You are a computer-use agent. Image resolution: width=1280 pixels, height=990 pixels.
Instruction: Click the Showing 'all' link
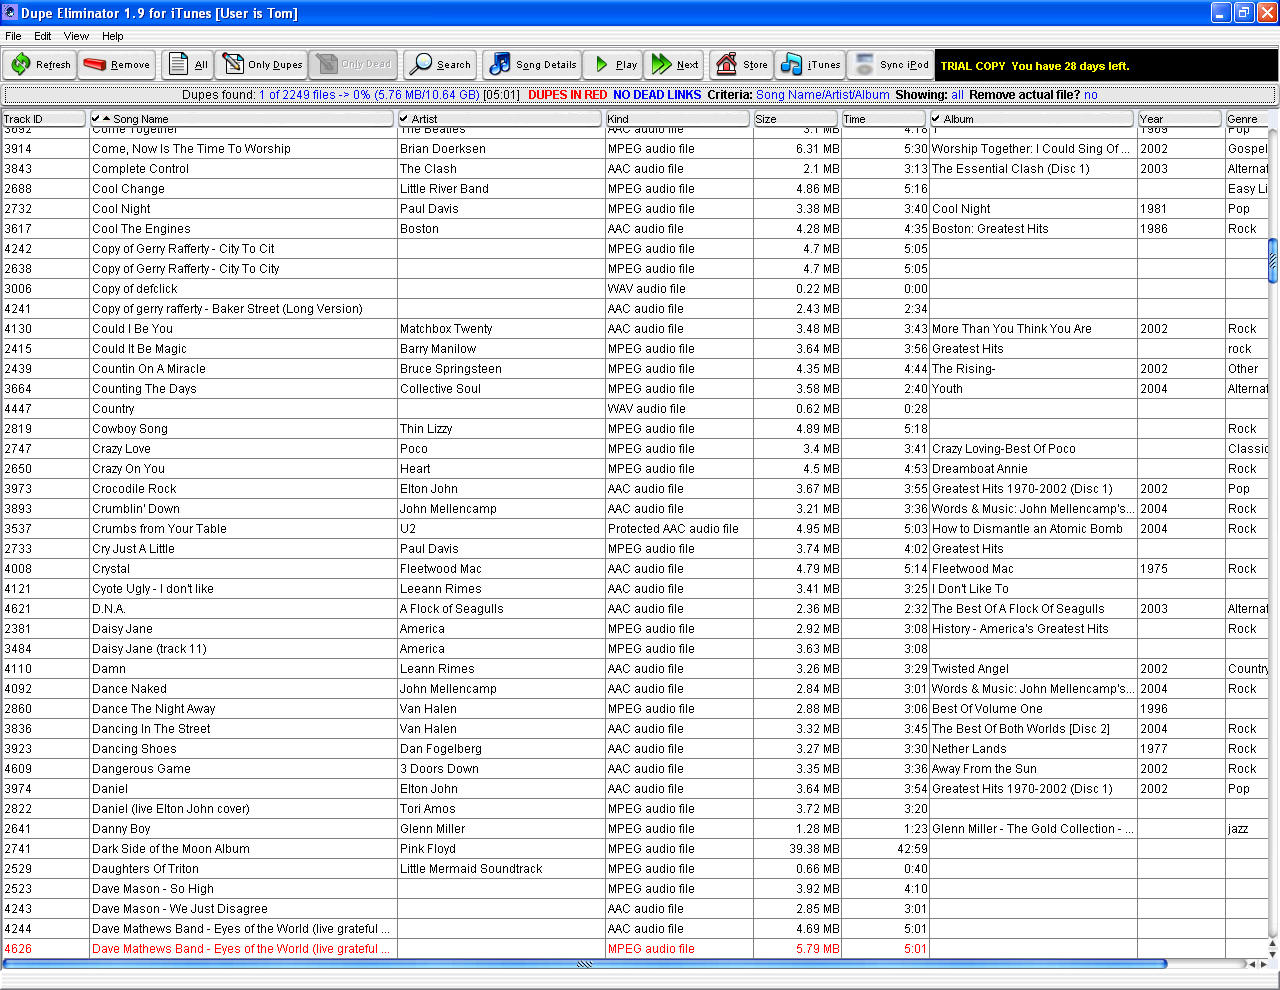958,95
